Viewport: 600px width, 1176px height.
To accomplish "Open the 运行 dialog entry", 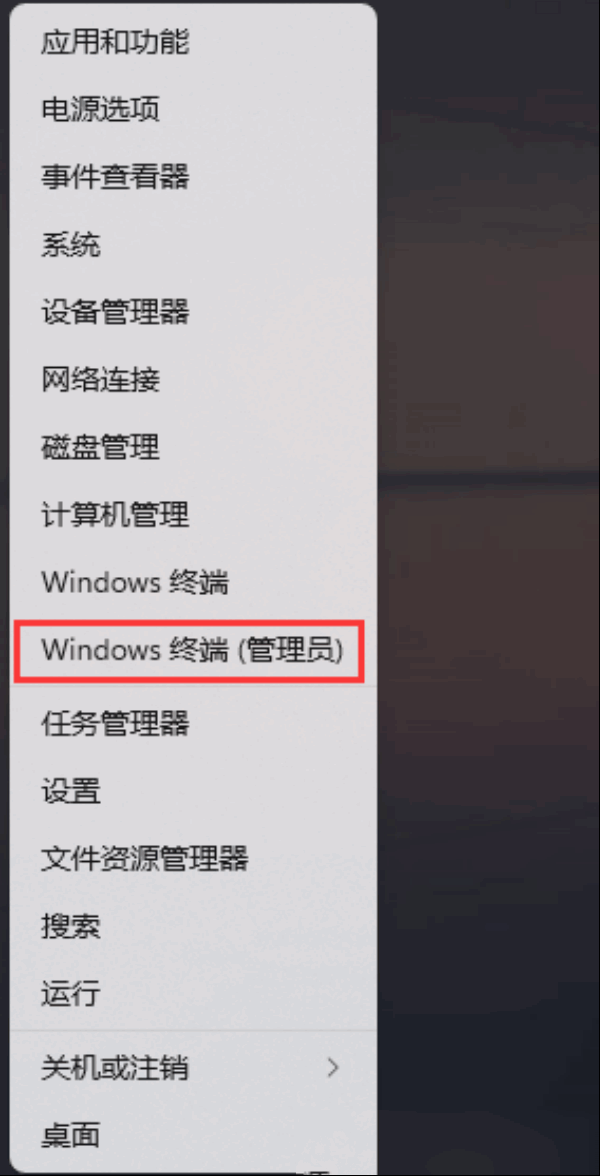I will pyautogui.click(x=193, y=995).
